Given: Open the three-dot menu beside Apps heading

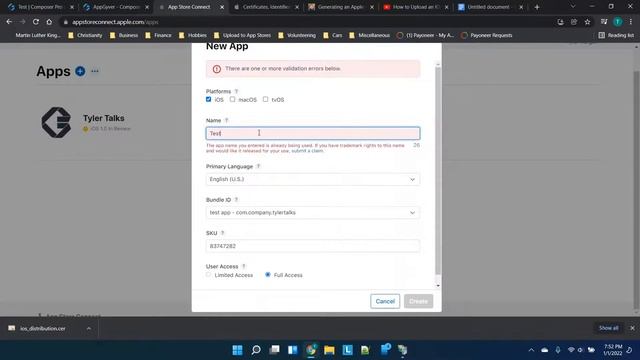Looking at the screenshot, I should 95,71.
